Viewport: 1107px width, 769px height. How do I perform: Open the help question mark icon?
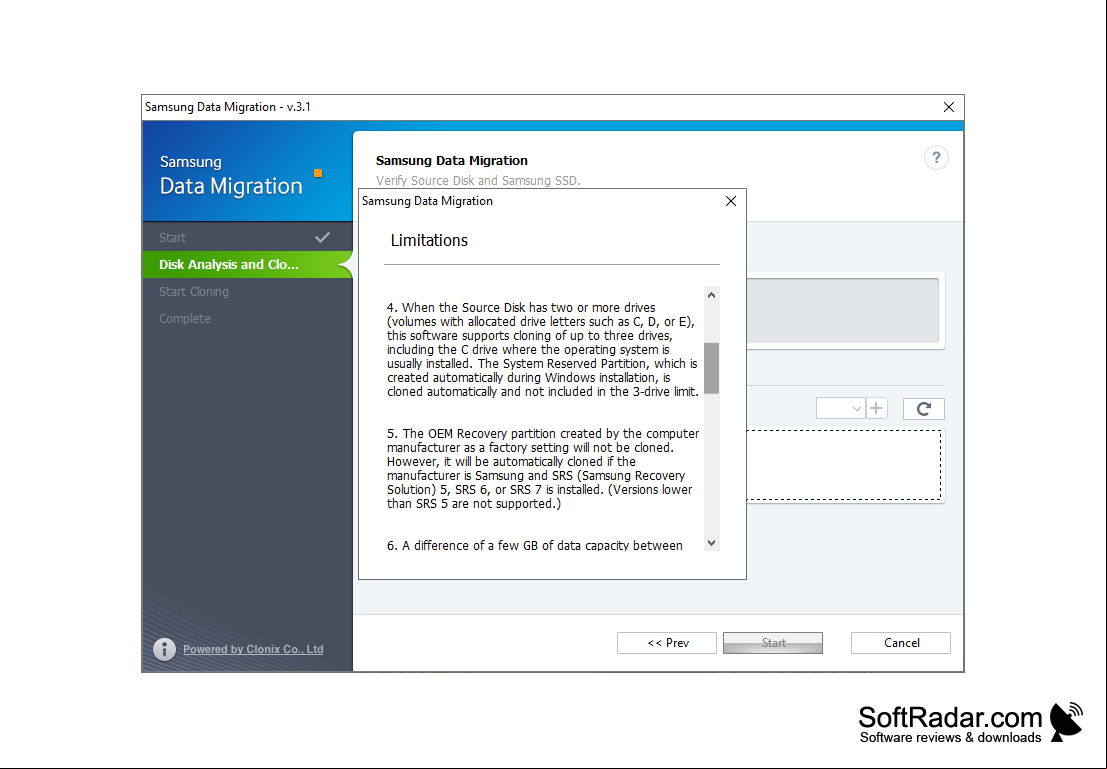coord(936,157)
